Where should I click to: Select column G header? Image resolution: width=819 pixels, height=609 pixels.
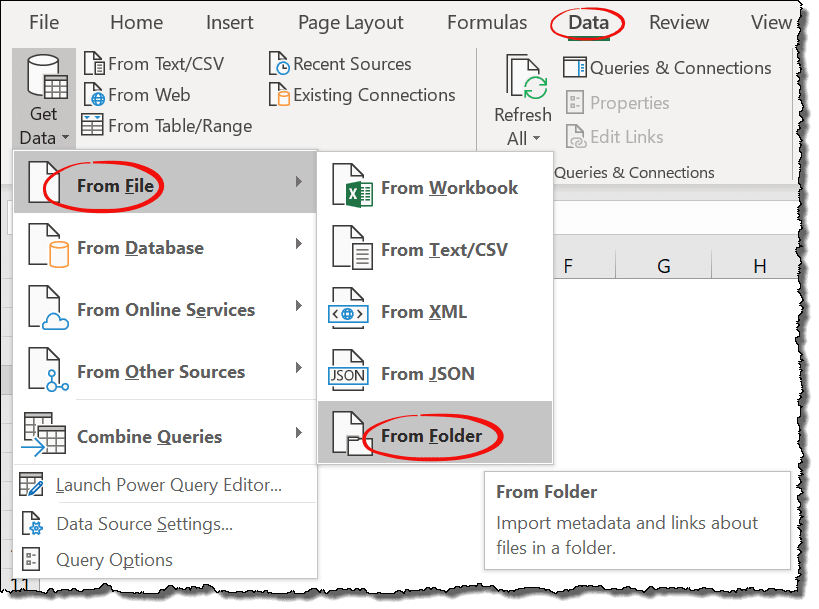point(663,266)
